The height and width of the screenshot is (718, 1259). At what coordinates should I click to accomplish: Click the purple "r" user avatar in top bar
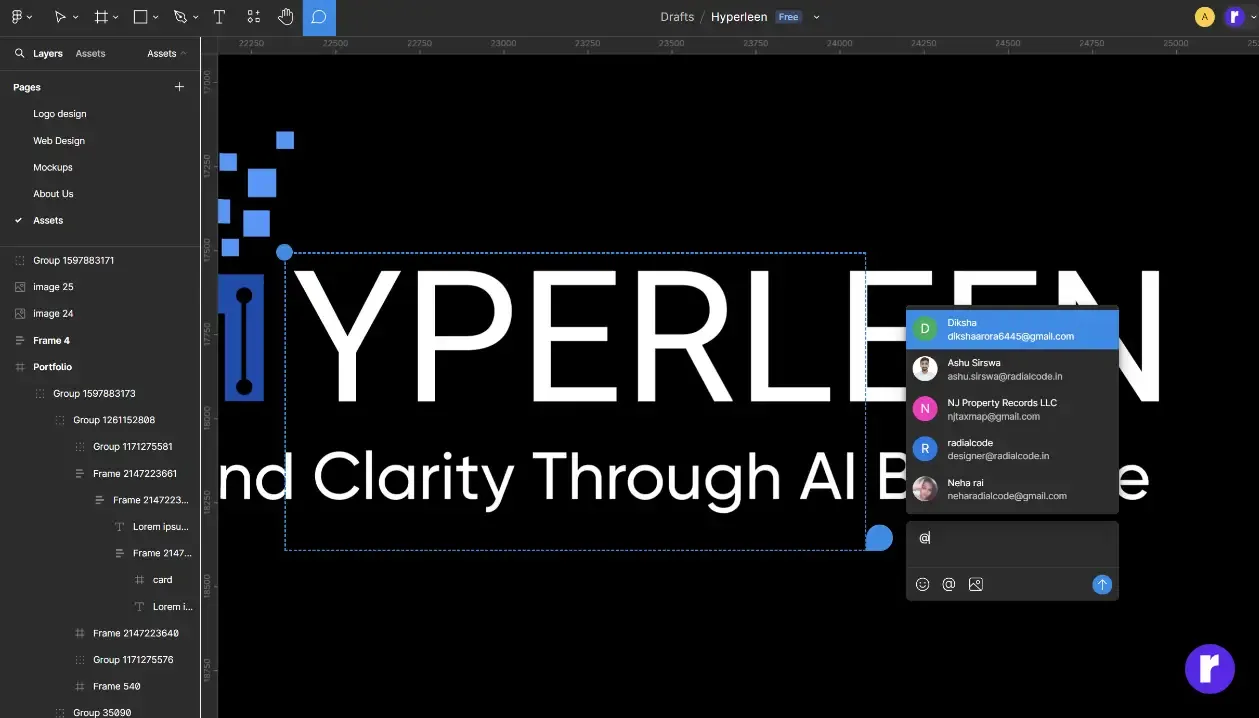click(1234, 17)
